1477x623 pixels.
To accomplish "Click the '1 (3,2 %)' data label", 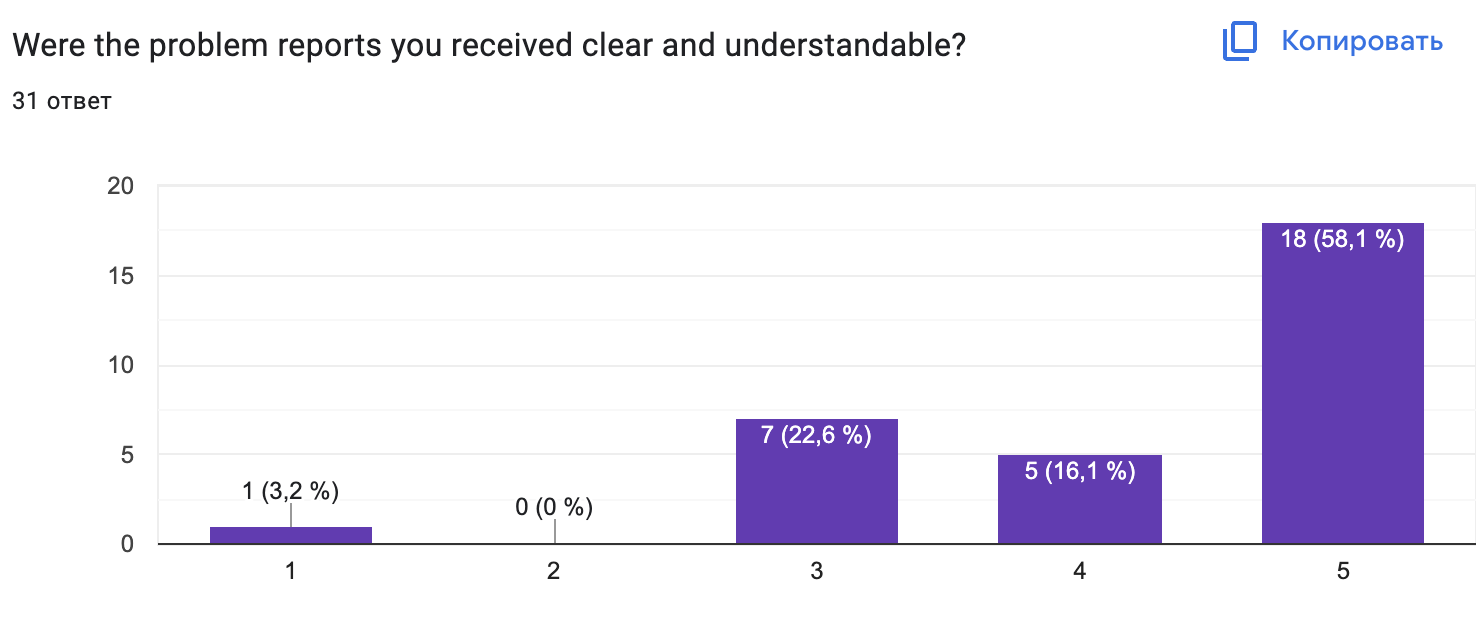I will click(290, 490).
